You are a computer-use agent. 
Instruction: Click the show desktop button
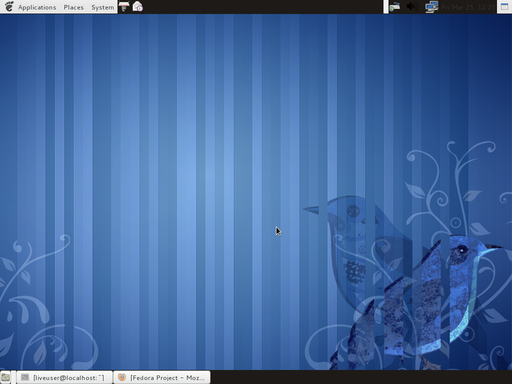click(5, 377)
